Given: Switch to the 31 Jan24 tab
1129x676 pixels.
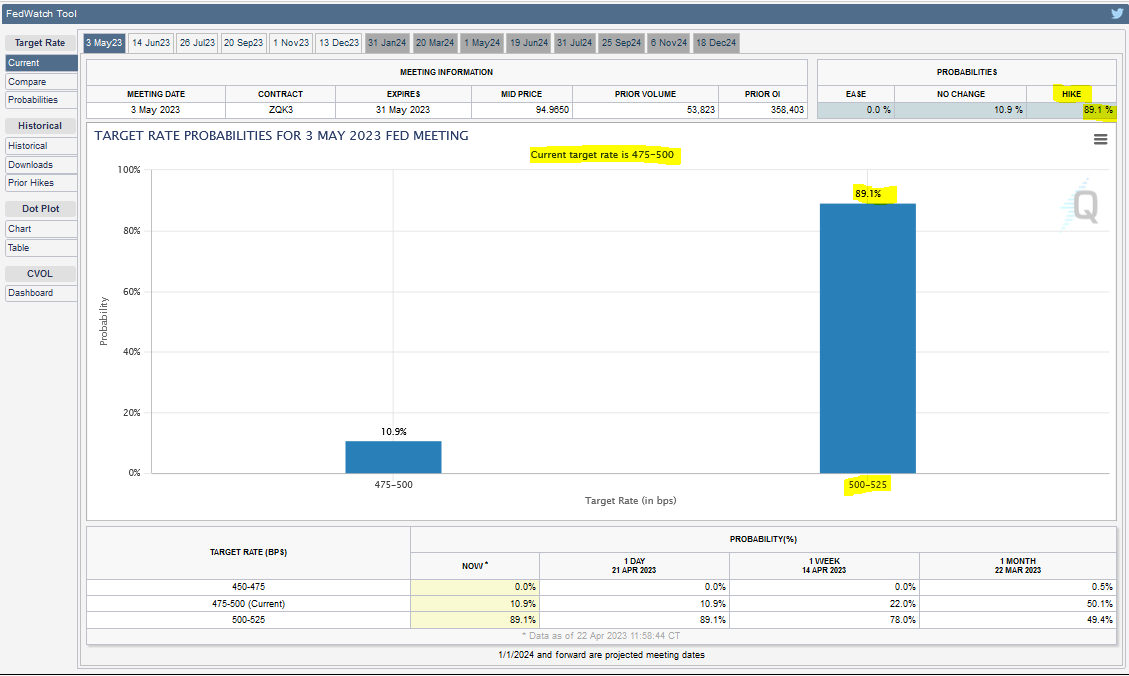Looking at the screenshot, I should (387, 42).
